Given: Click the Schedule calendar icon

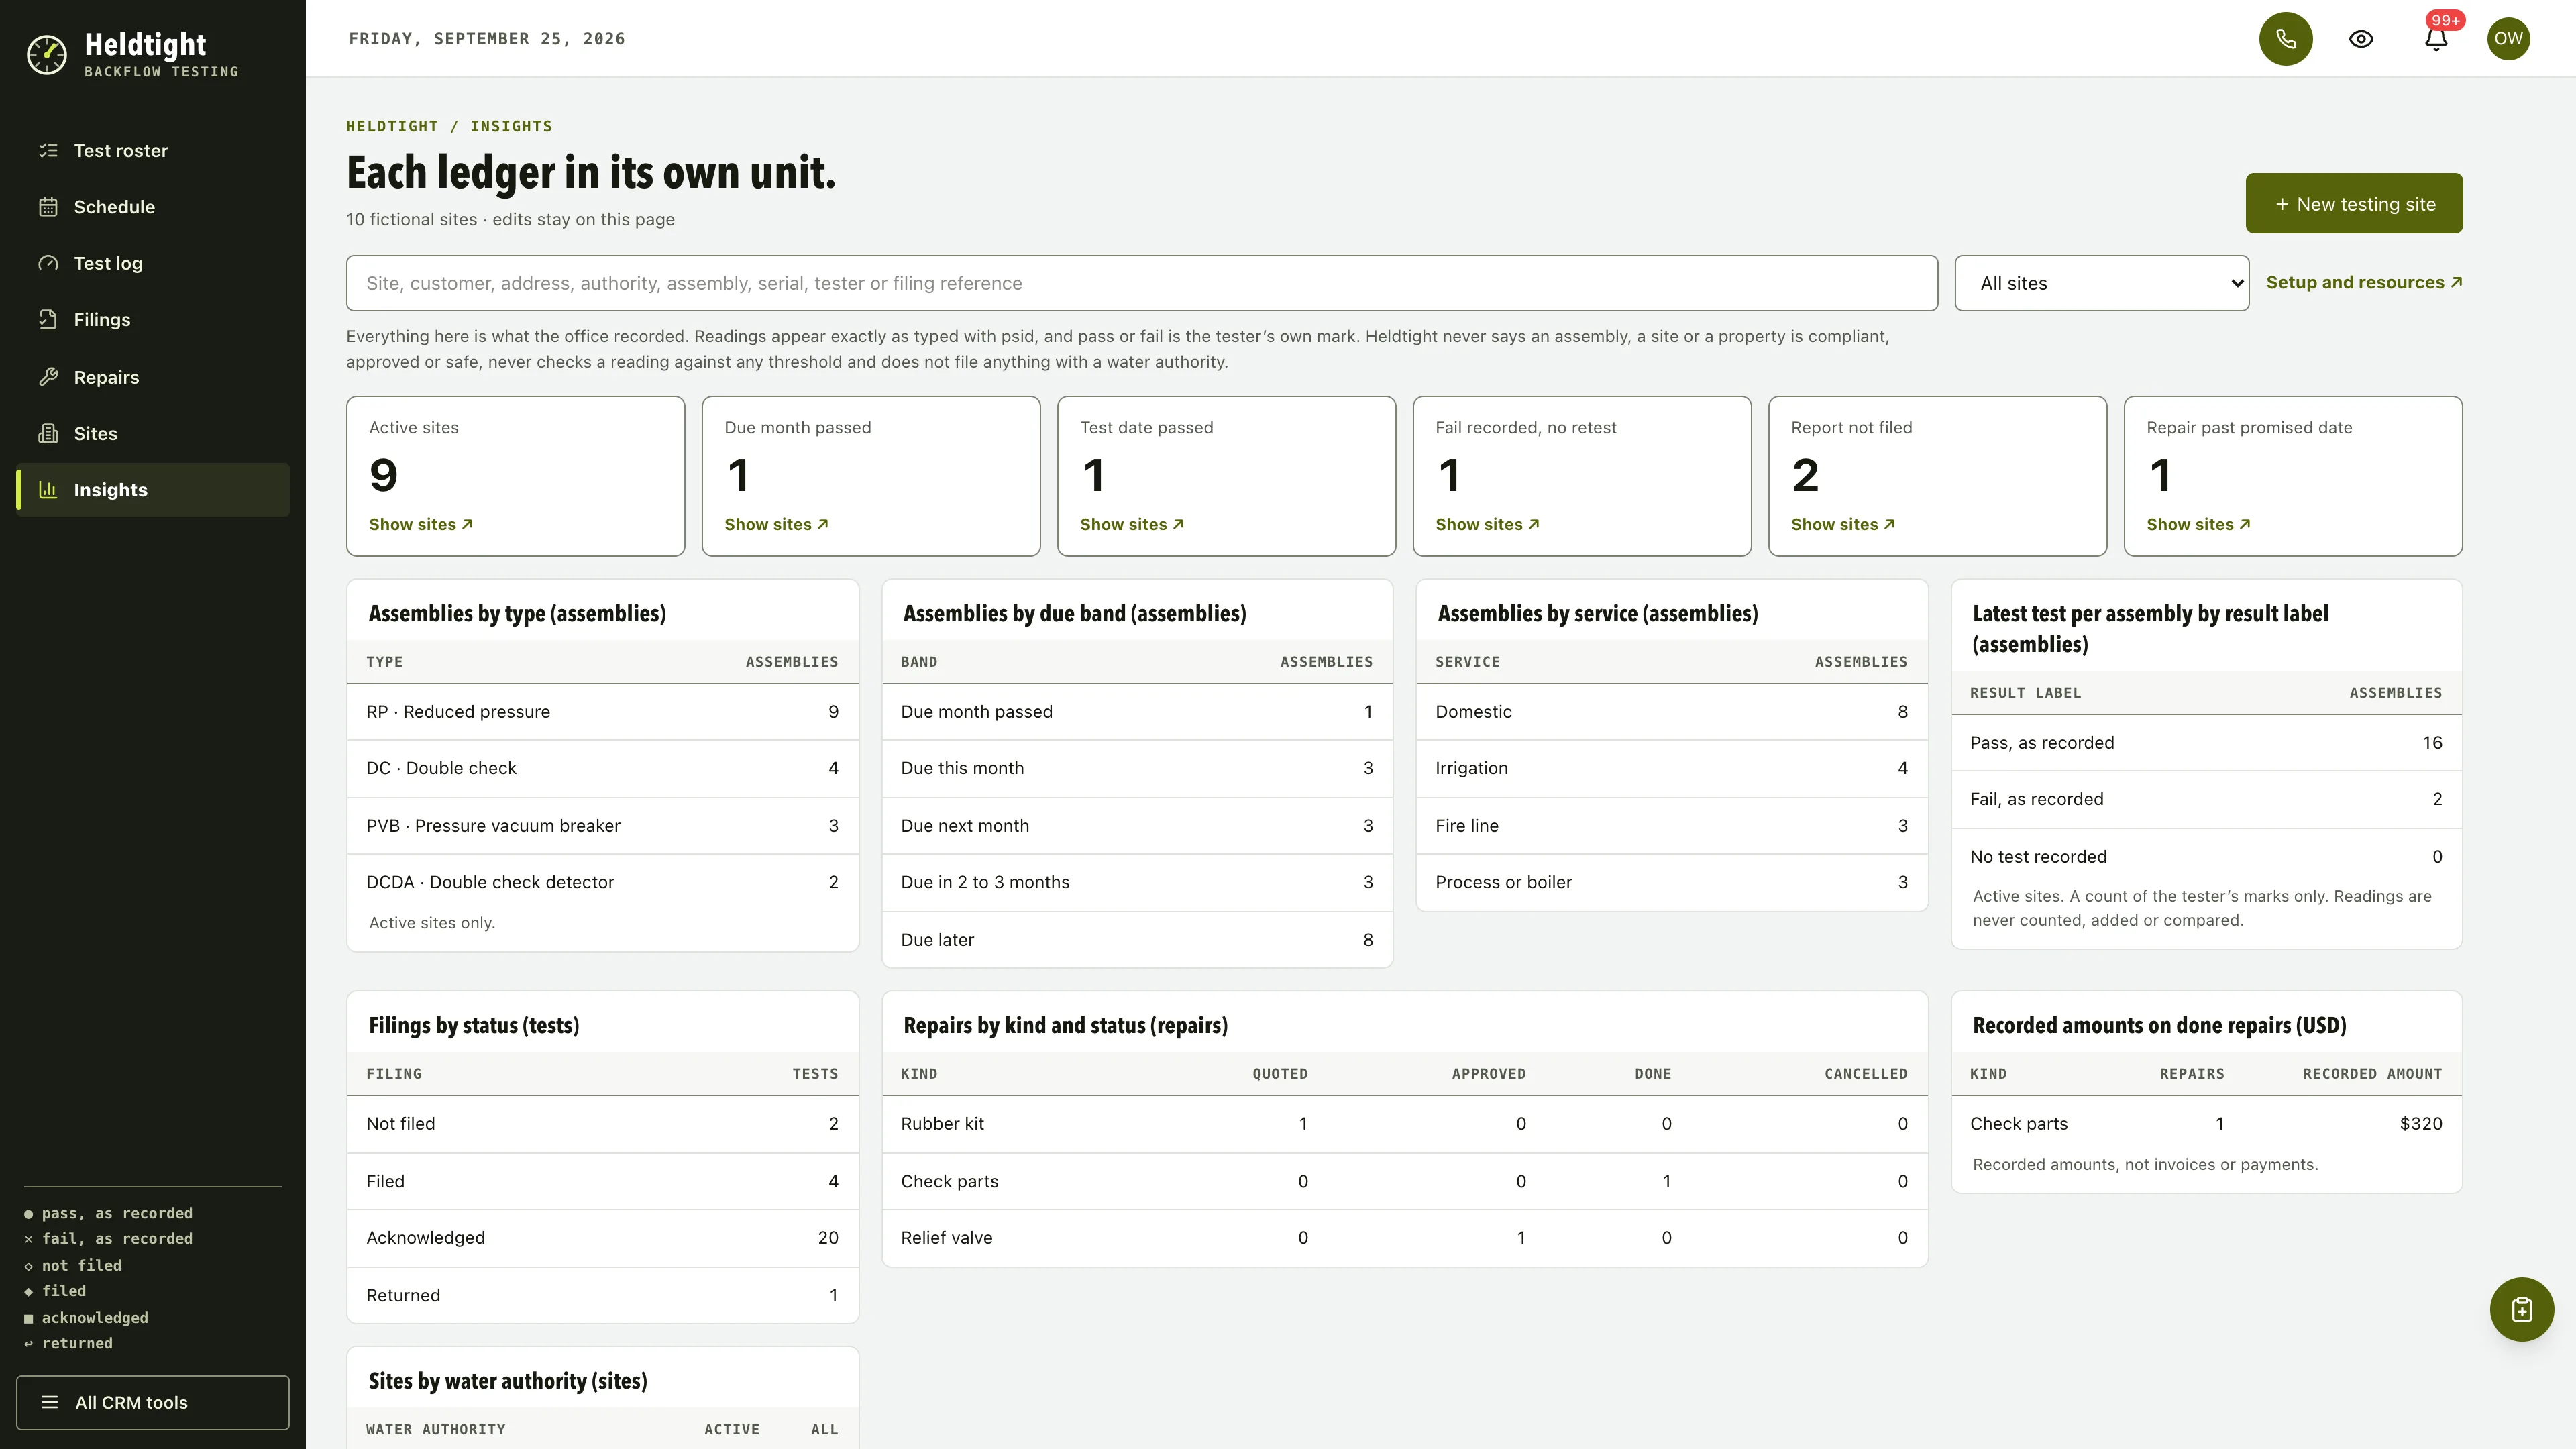Looking at the screenshot, I should tap(48, 207).
